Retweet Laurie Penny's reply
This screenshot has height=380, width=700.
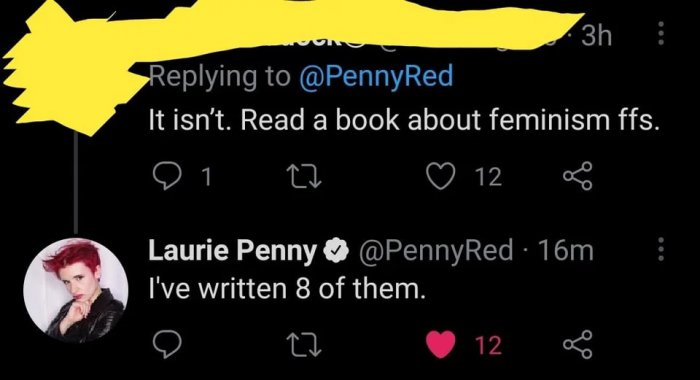pyautogui.click(x=304, y=346)
